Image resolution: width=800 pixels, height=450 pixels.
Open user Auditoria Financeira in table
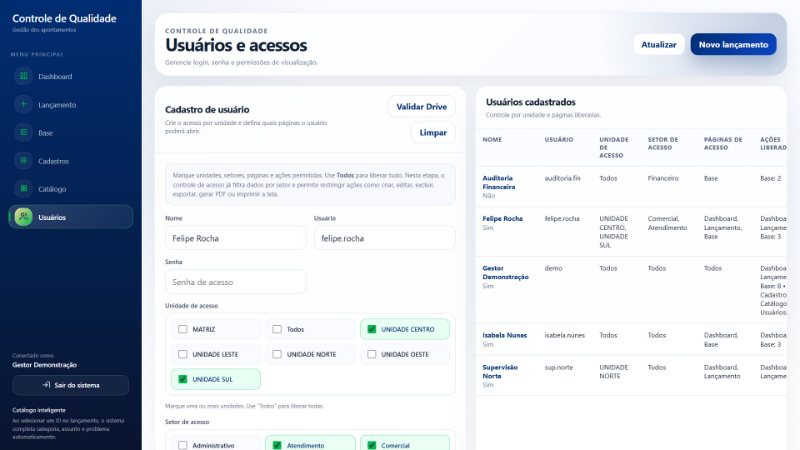(498, 182)
